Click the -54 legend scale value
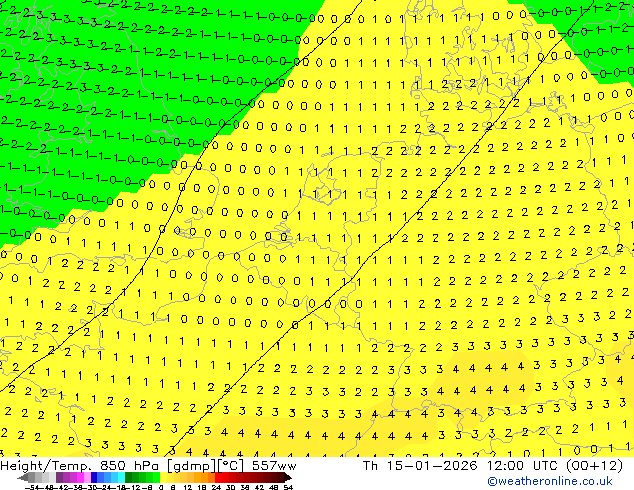Screen dimensions: 634x490 click(34, 487)
